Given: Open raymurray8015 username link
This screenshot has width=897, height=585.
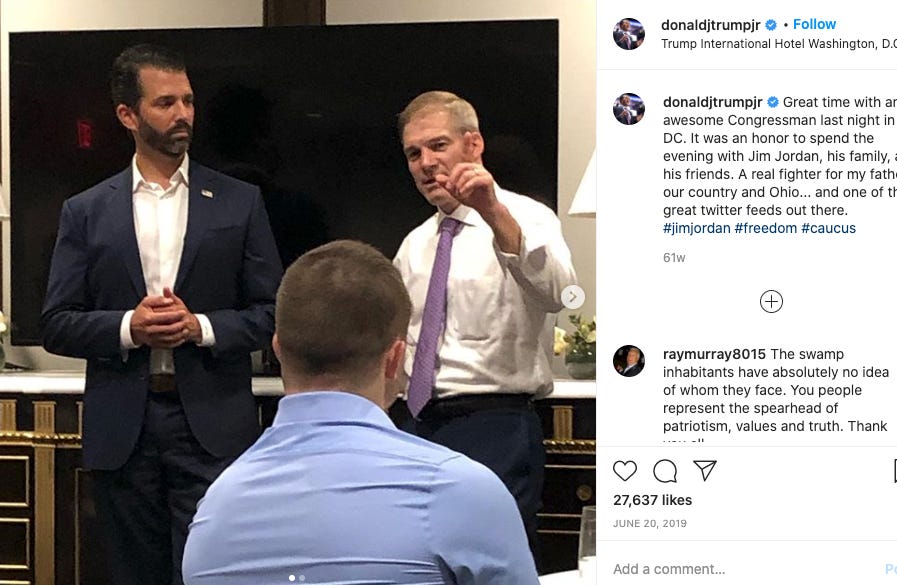Looking at the screenshot, I should (x=714, y=354).
